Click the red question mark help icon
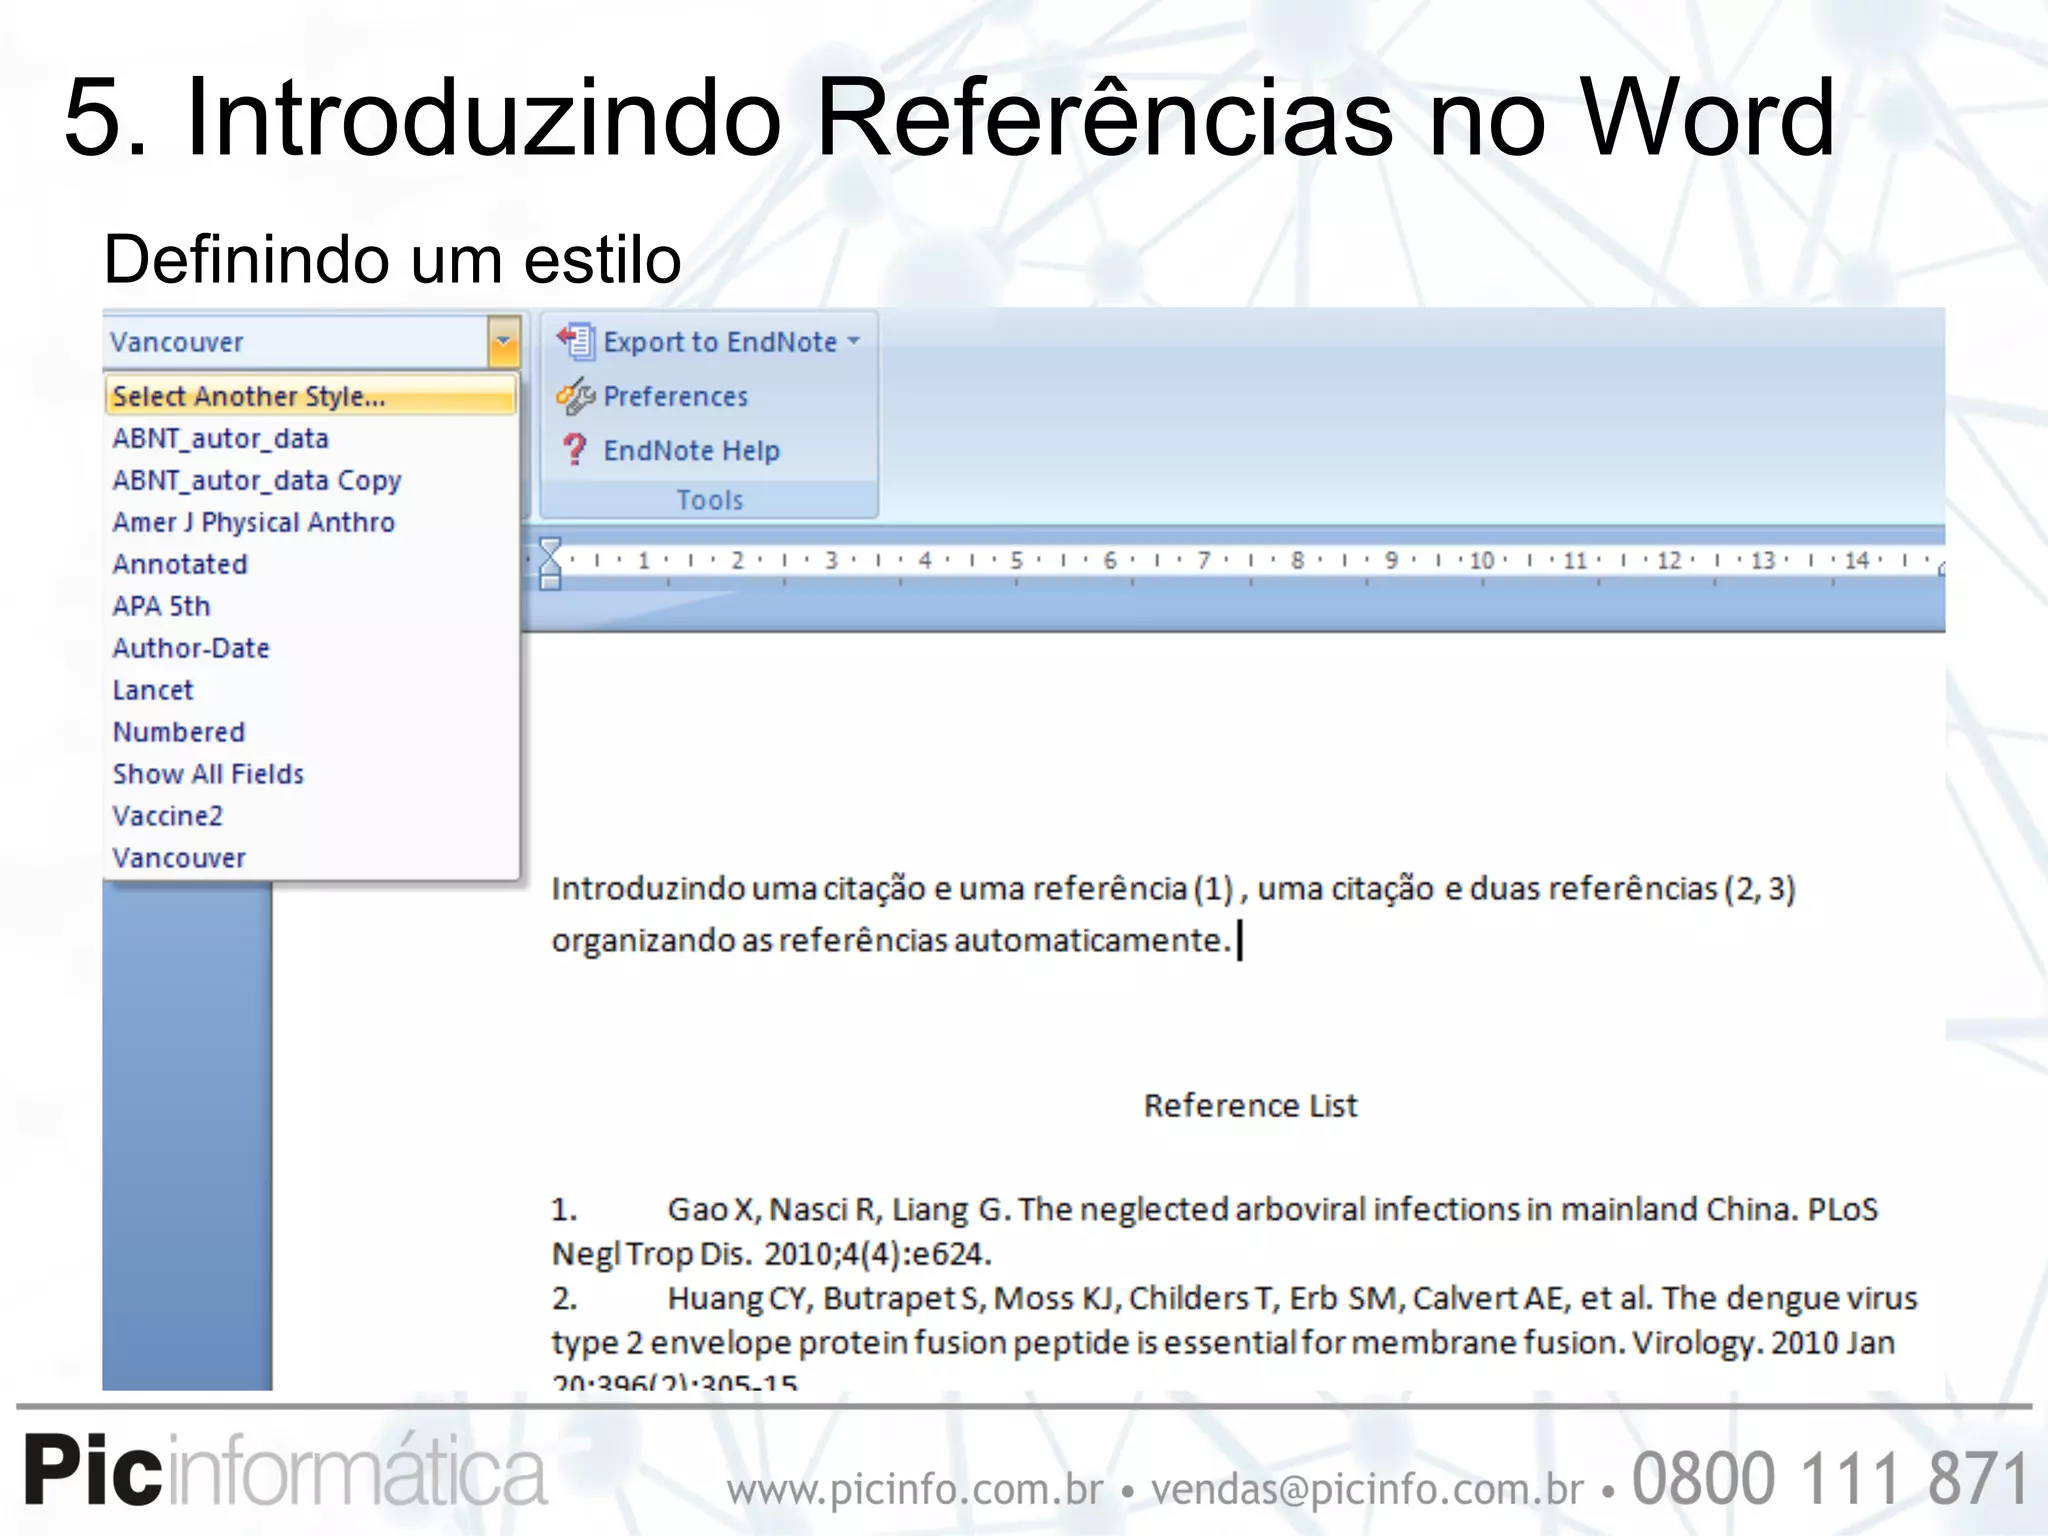Viewport: 2048px width, 1536px height. click(574, 450)
